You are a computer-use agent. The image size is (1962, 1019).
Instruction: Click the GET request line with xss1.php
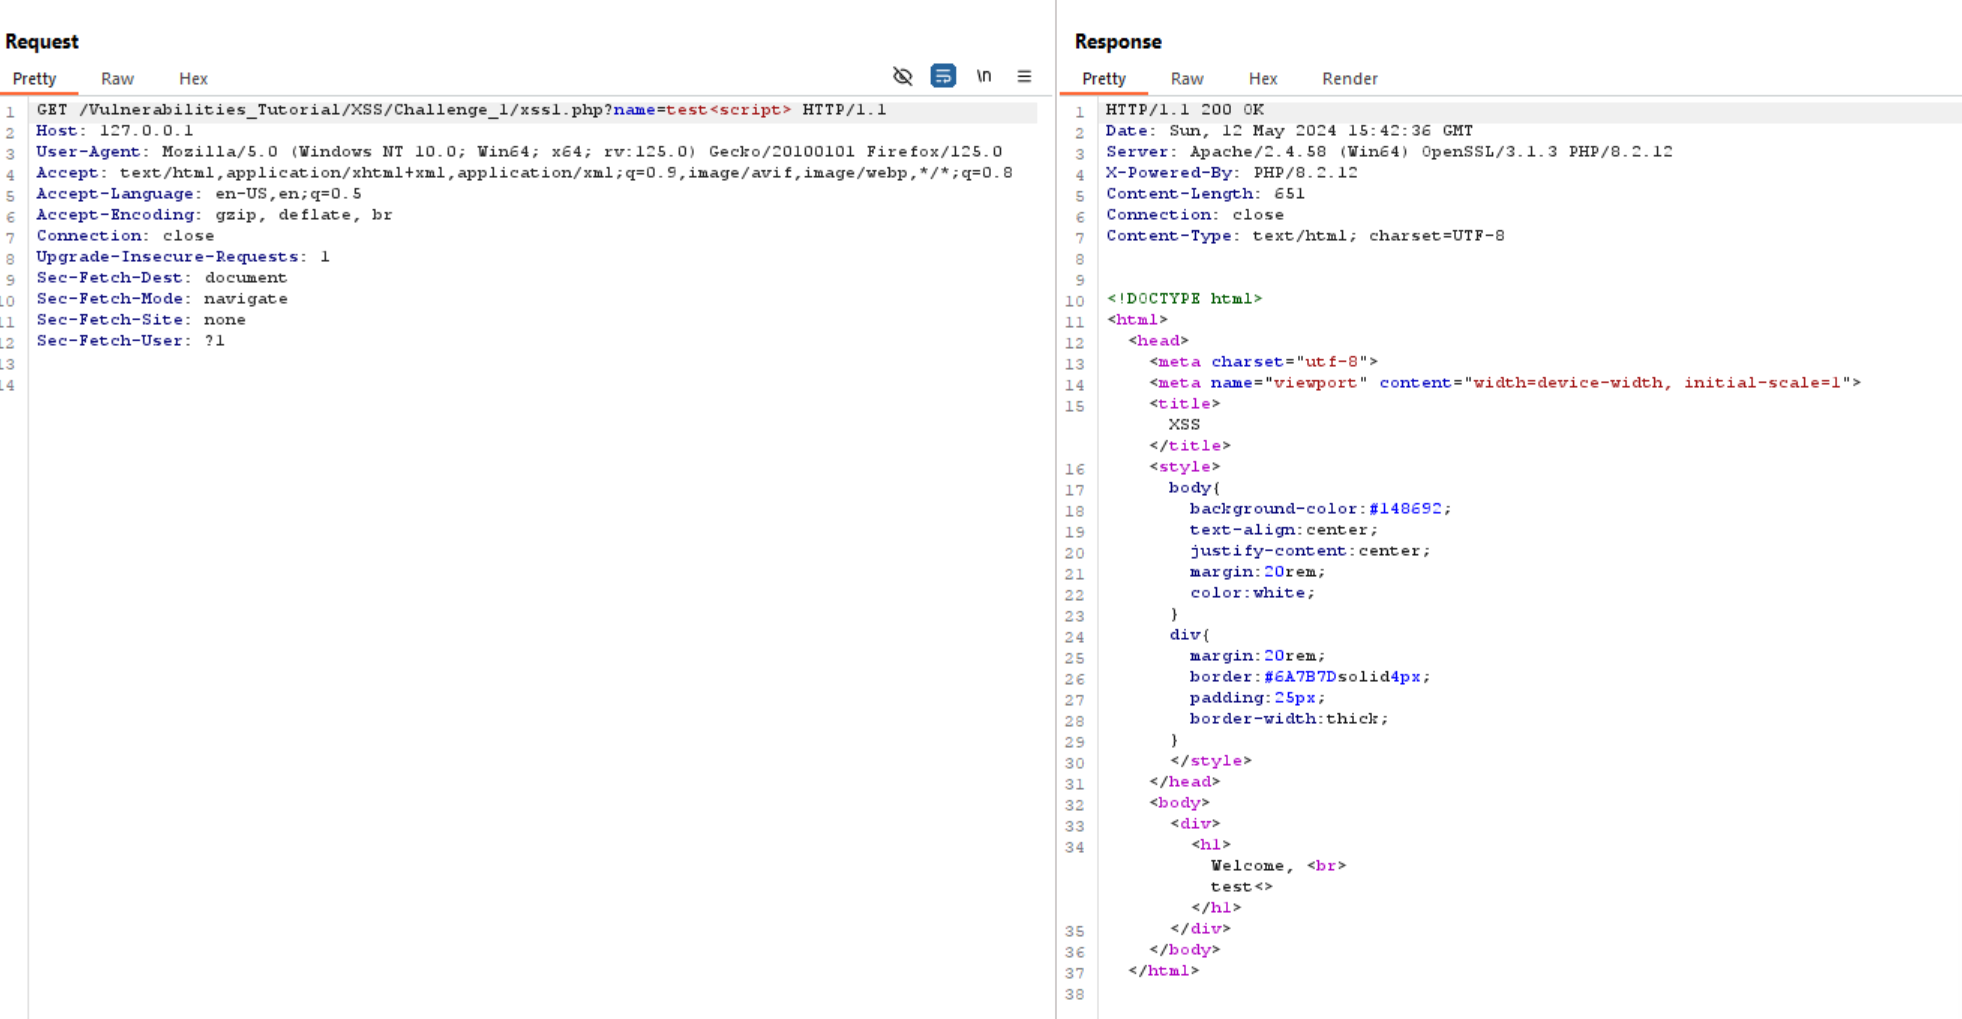461,110
